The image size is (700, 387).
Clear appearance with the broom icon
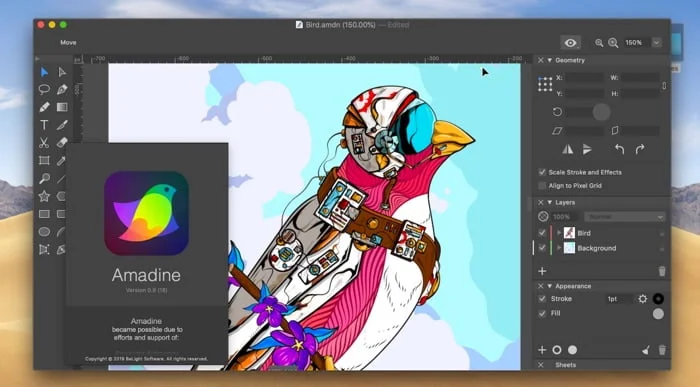click(646, 350)
